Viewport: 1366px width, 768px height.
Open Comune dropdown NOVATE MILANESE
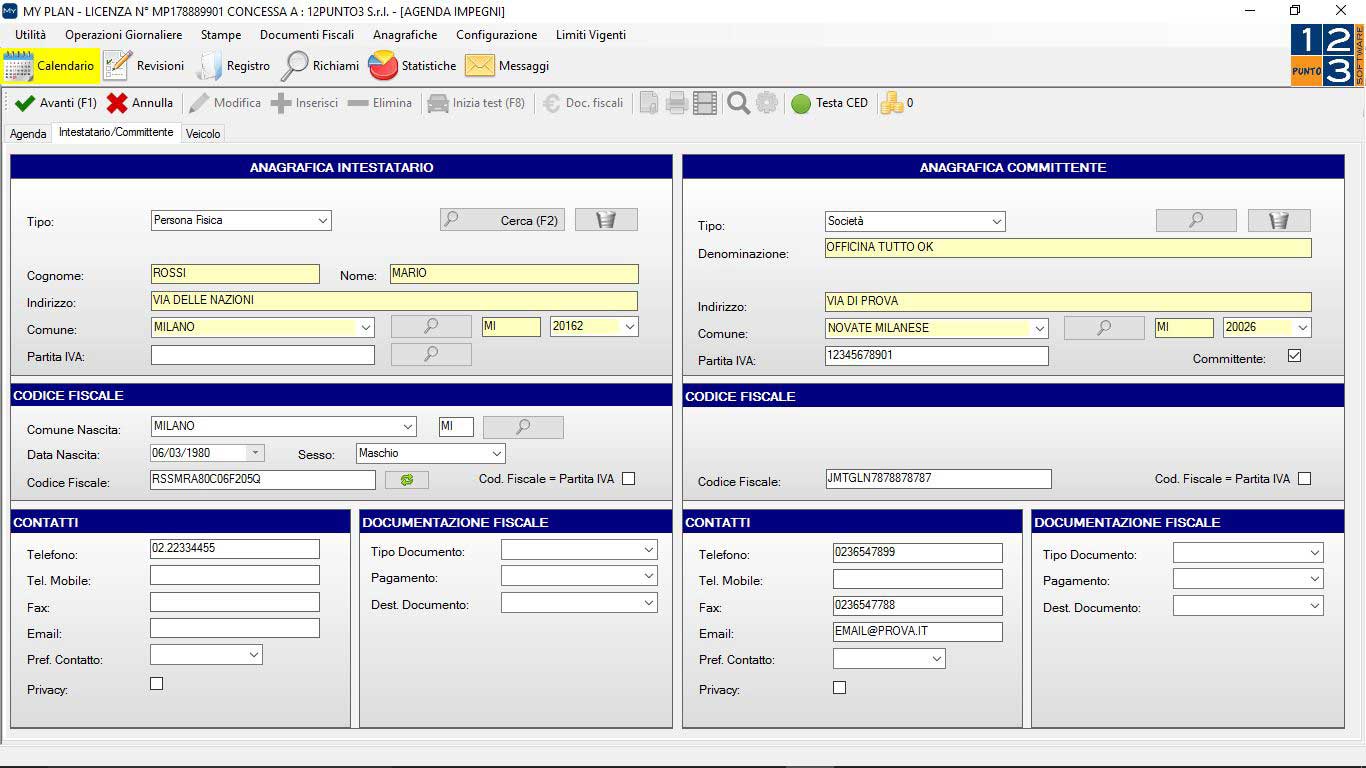tap(1040, 328)
